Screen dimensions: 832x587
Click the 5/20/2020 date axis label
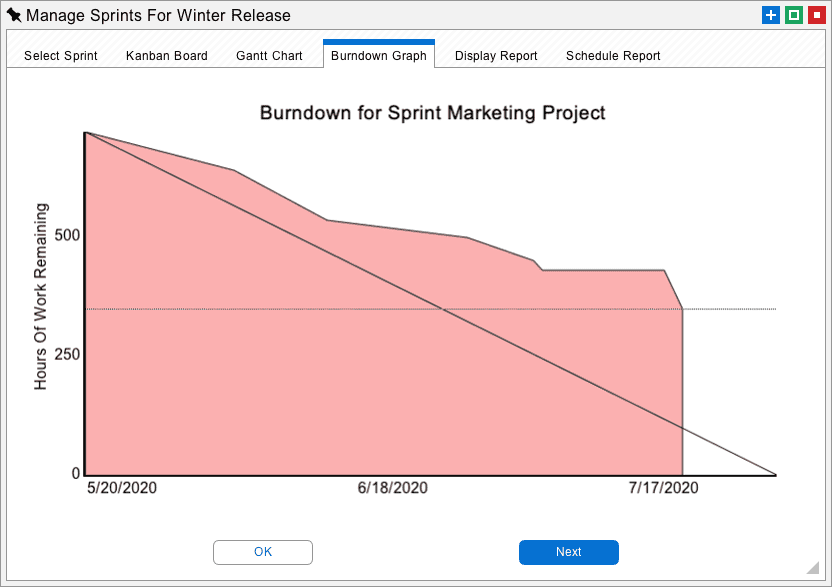tap(122, 488)
